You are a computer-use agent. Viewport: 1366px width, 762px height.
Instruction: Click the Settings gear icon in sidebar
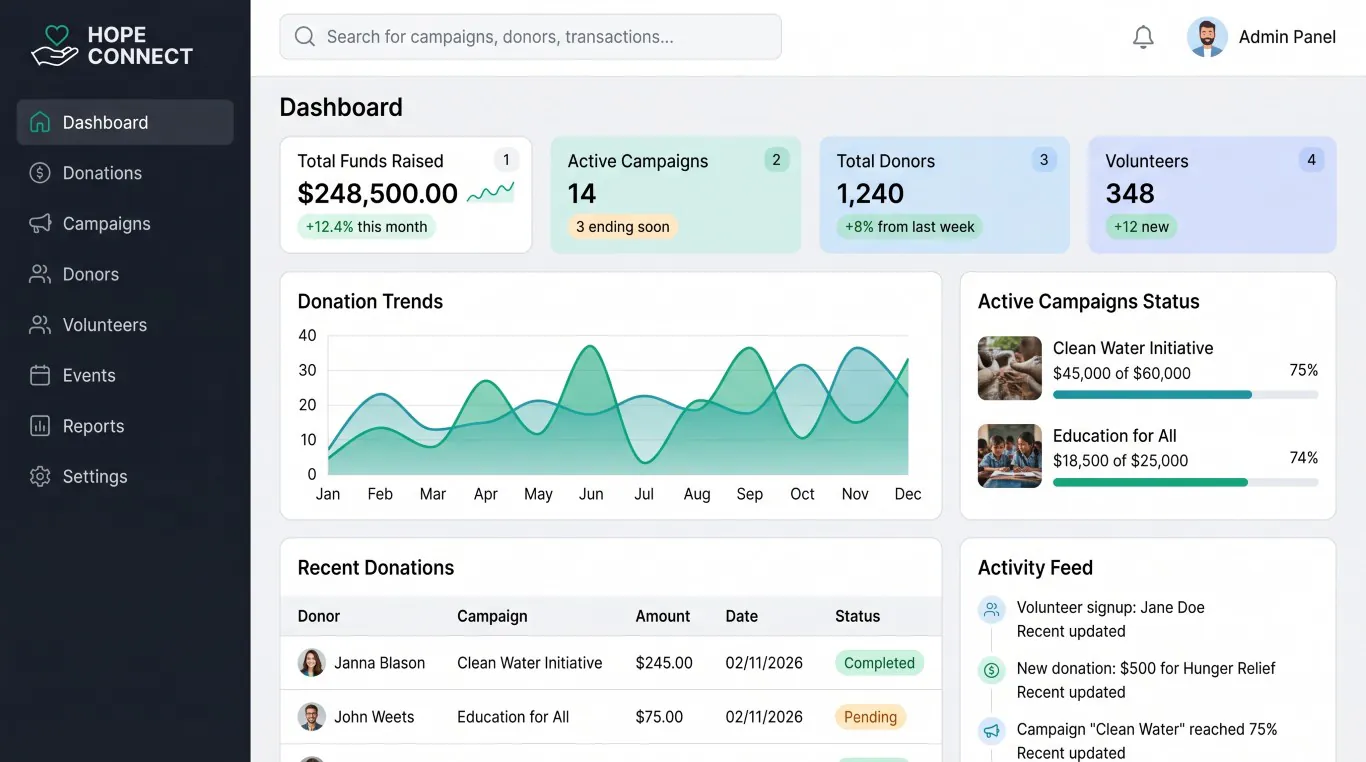coord(40,476)
